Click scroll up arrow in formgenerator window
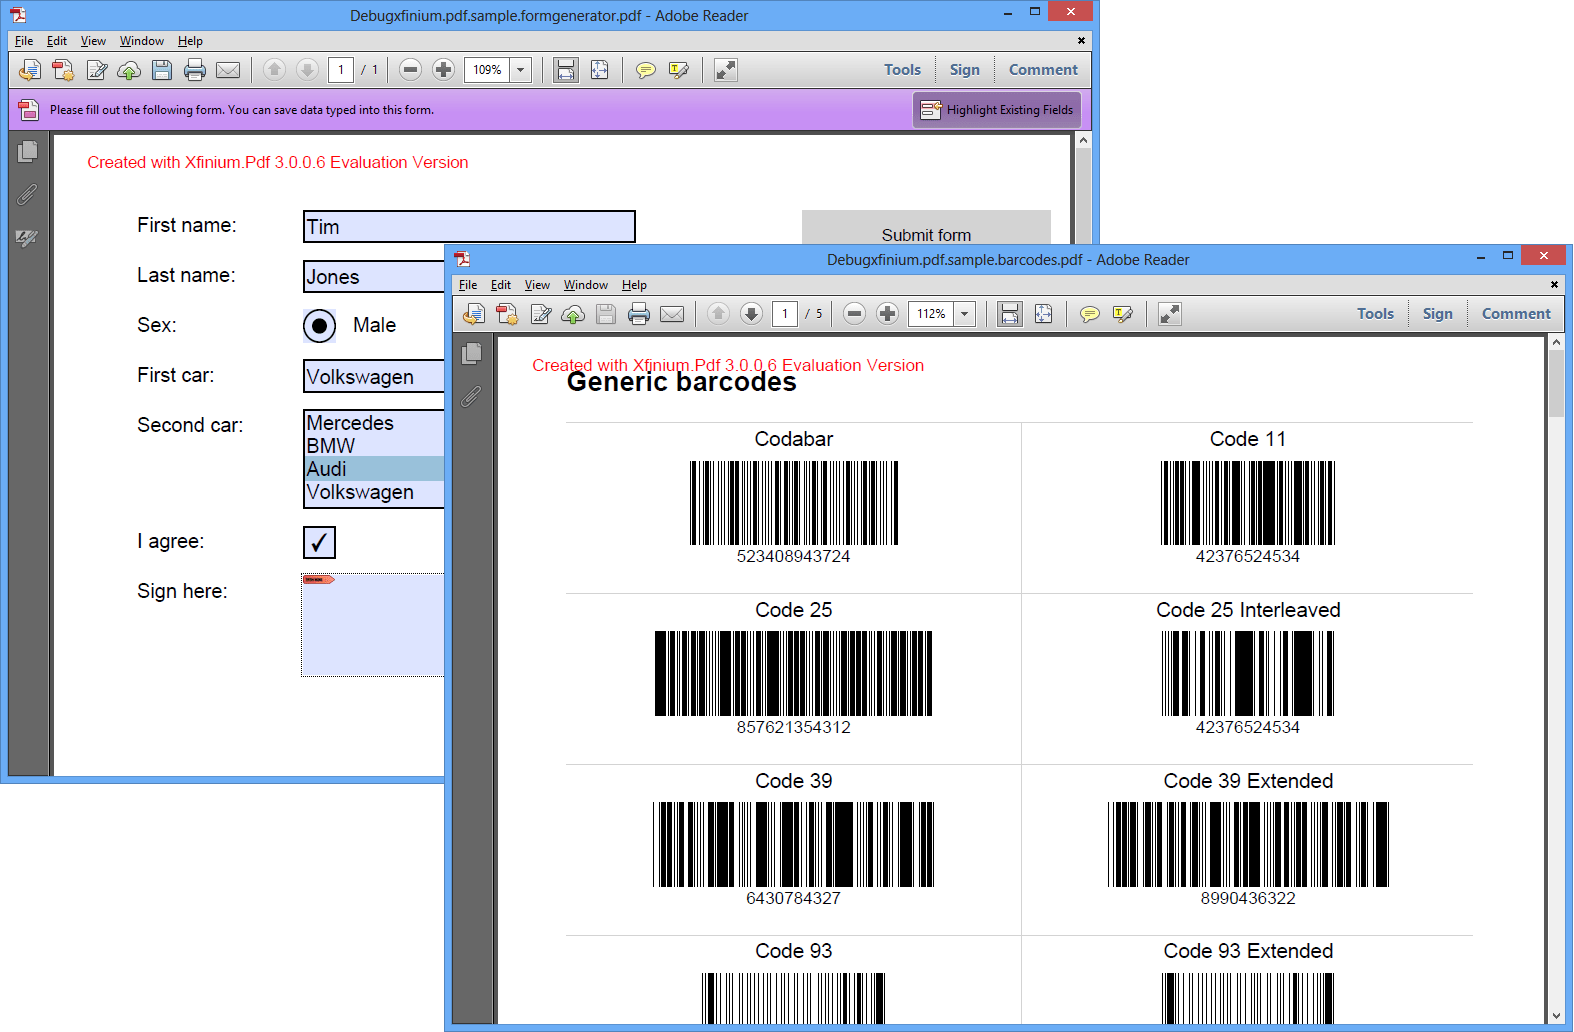This screenshot has width=1574, height=1032. tap(1083, 141)
